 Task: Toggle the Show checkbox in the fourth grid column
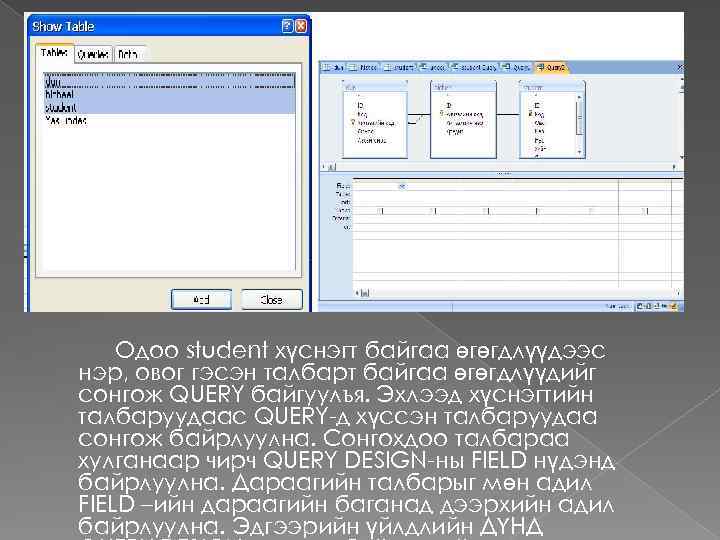[537, 211]
